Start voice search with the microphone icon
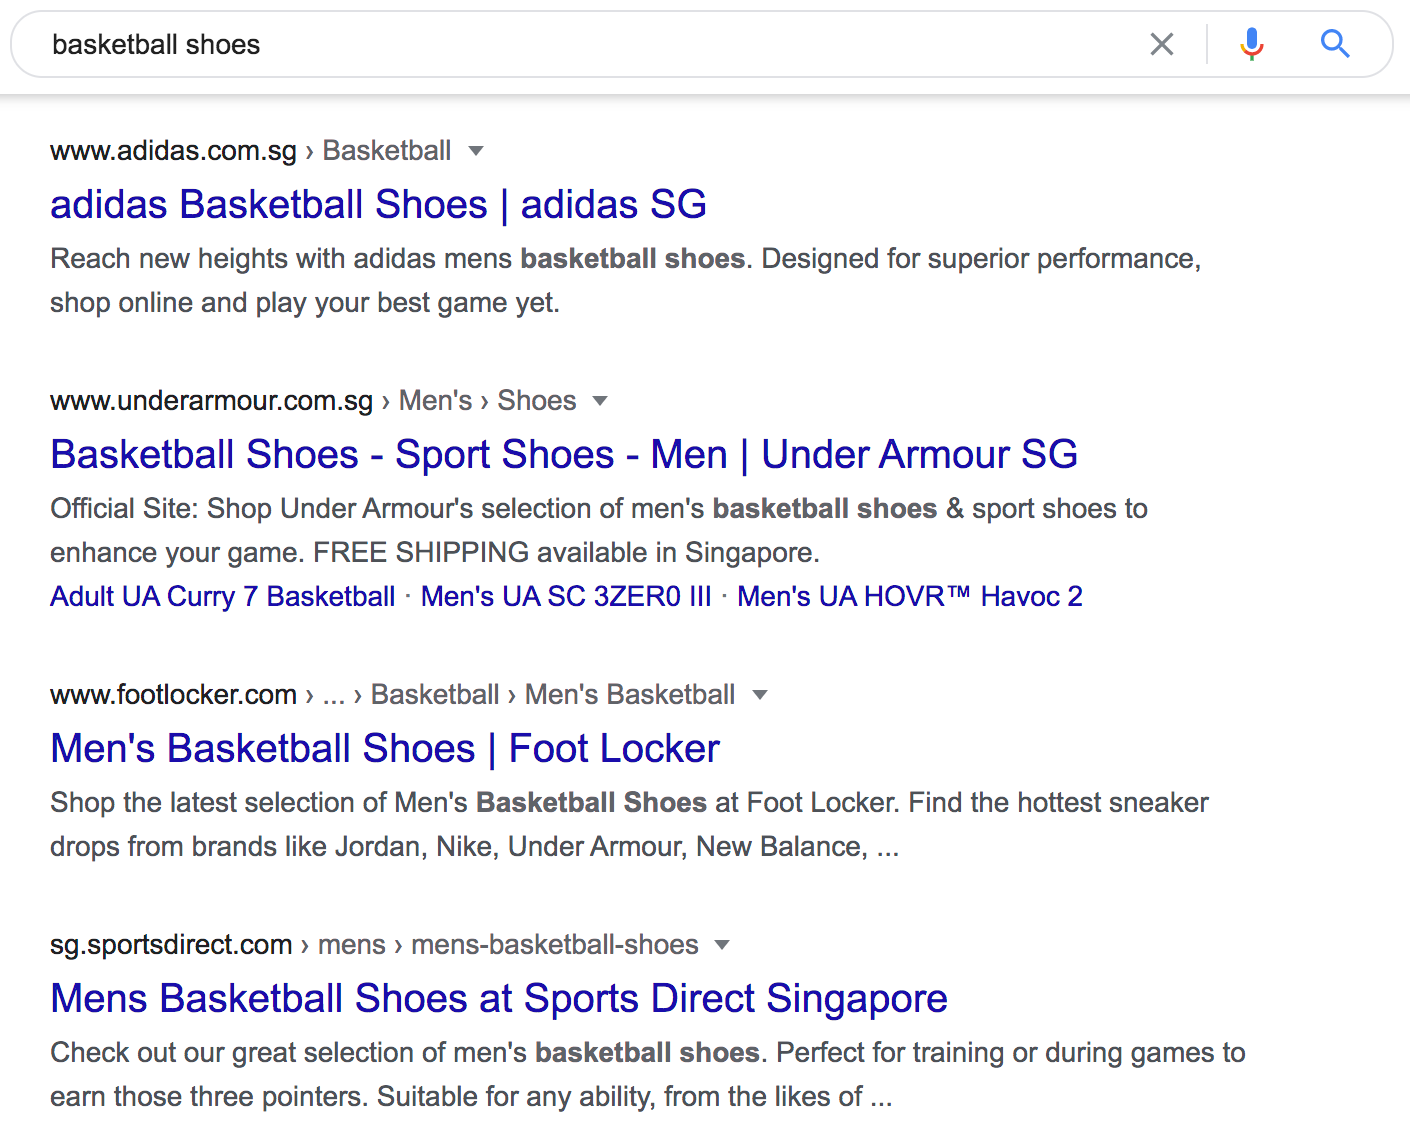Screen dimensions: 1410x1130 tap(1251, 44)
